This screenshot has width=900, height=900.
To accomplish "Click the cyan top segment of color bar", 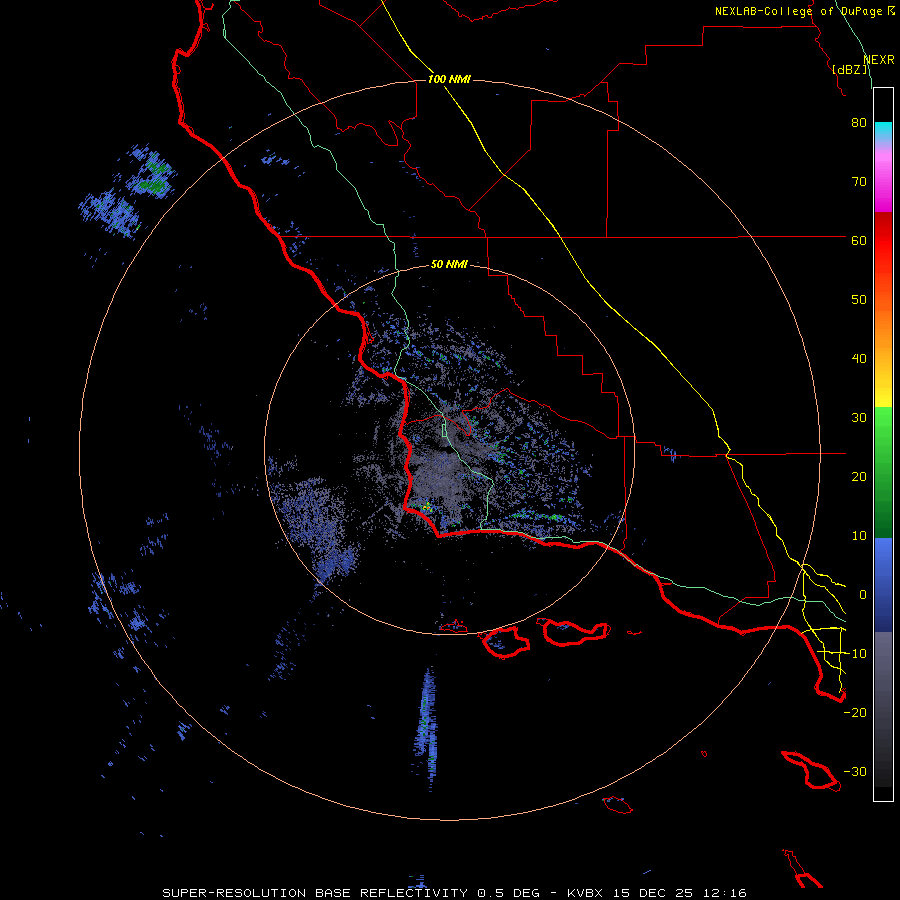I will [883, 130].
